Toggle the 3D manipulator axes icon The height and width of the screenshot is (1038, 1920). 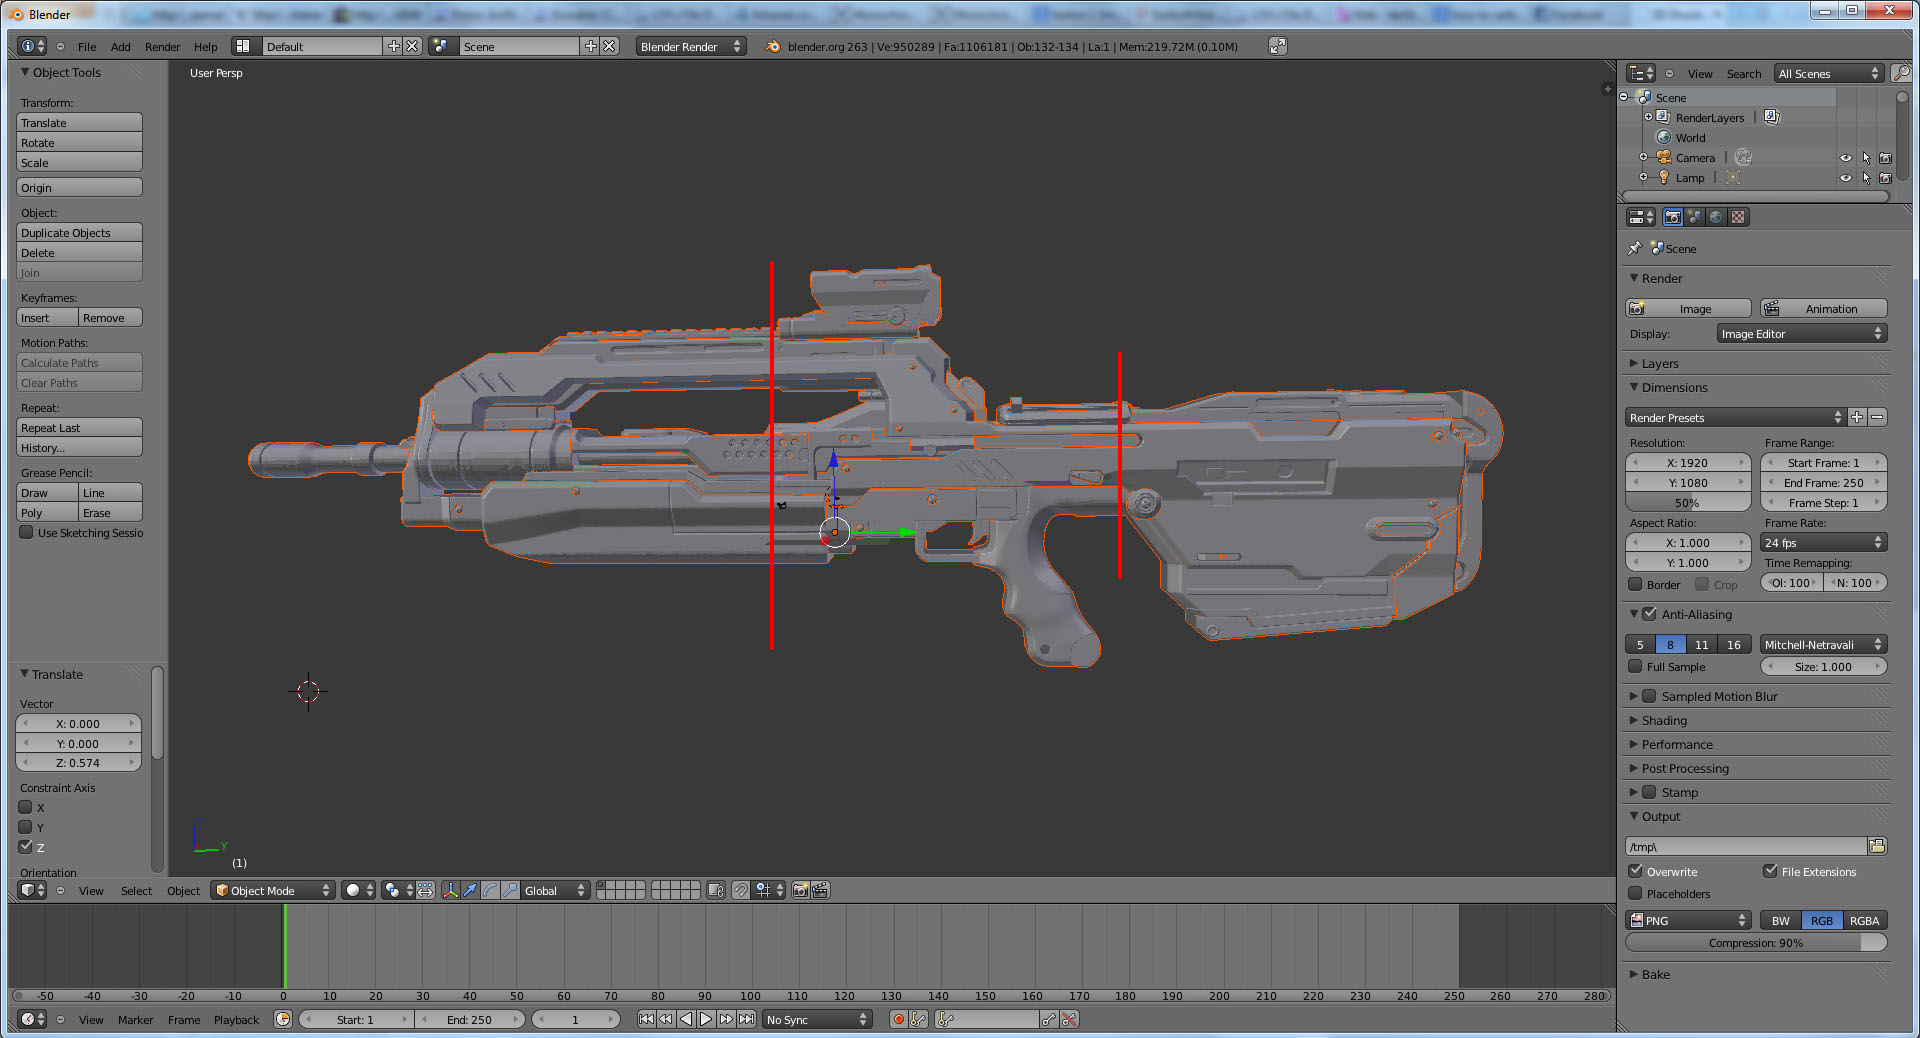click(x=450, y=890)
